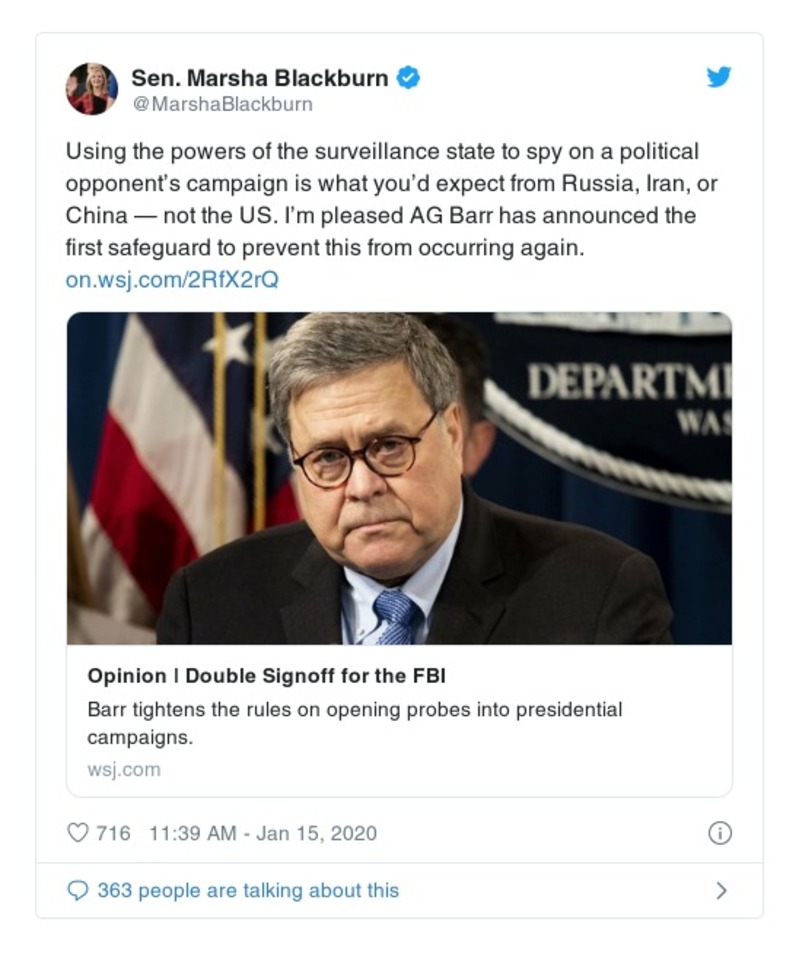This screenshot has width=799, height=957.
Task: Click the reply speech bubble icon
Action: (x=77, y=889)
